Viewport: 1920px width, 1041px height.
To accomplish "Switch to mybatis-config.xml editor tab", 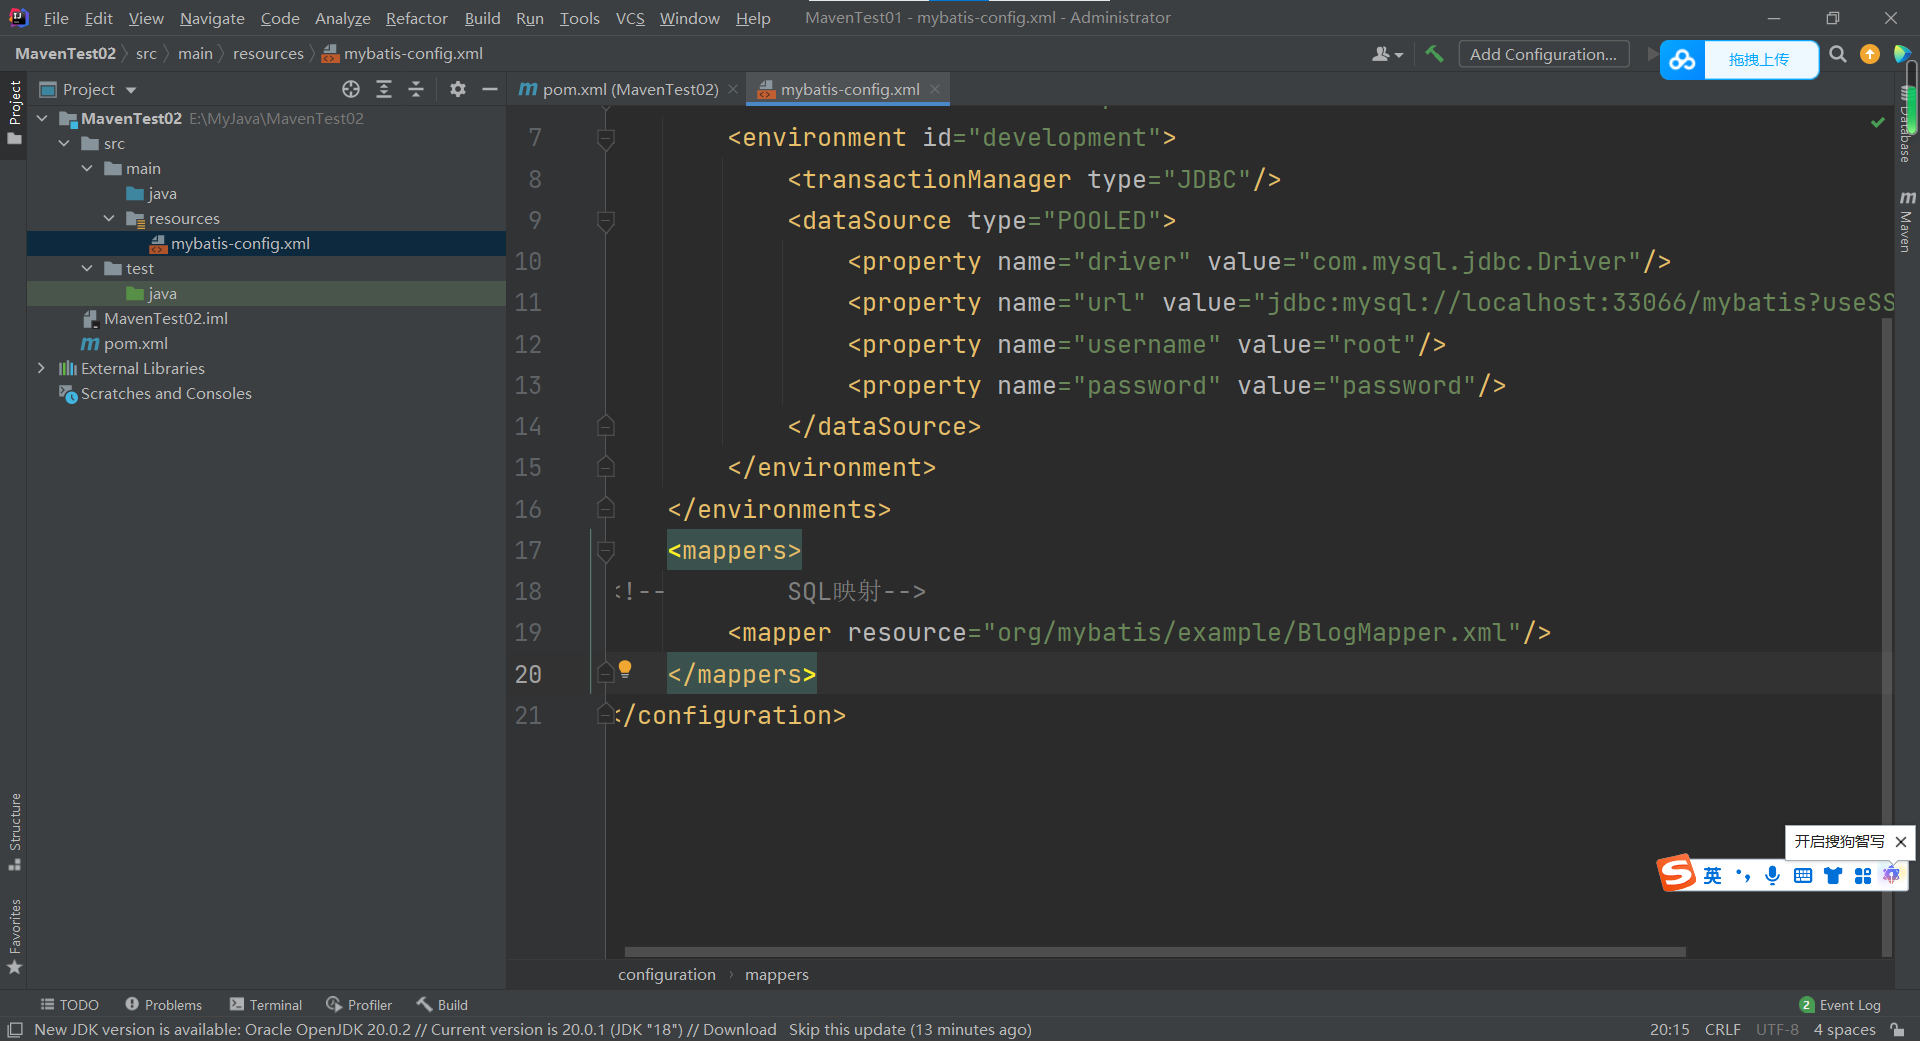I will (x=850, y=89).
